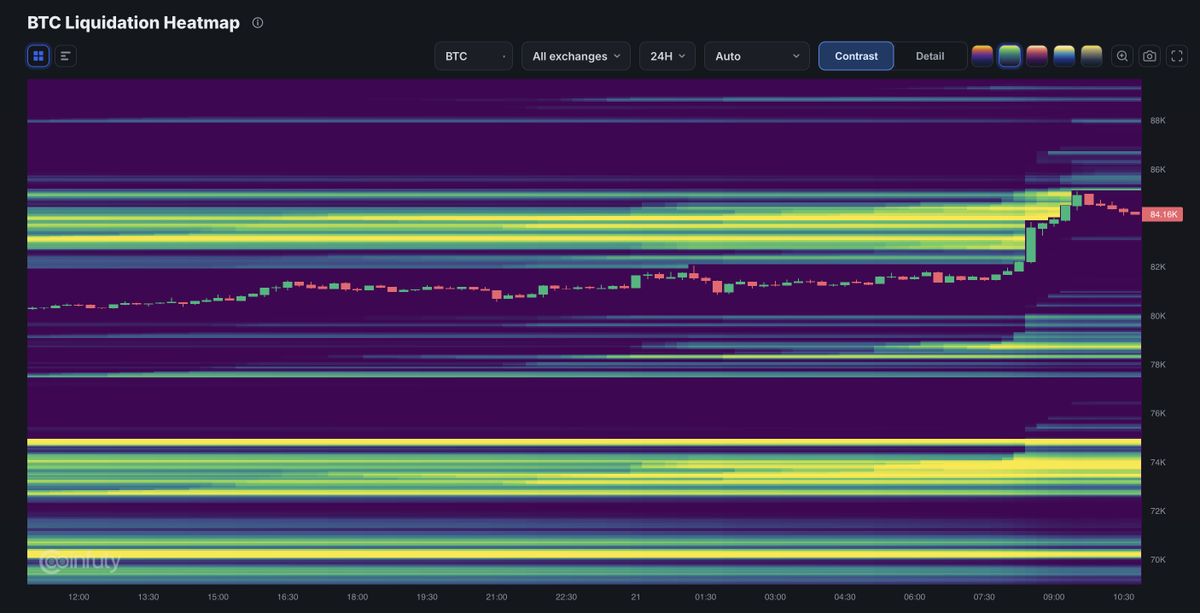
Task: Click the 03:00 time axis label
Action: [x=775, y=597]
